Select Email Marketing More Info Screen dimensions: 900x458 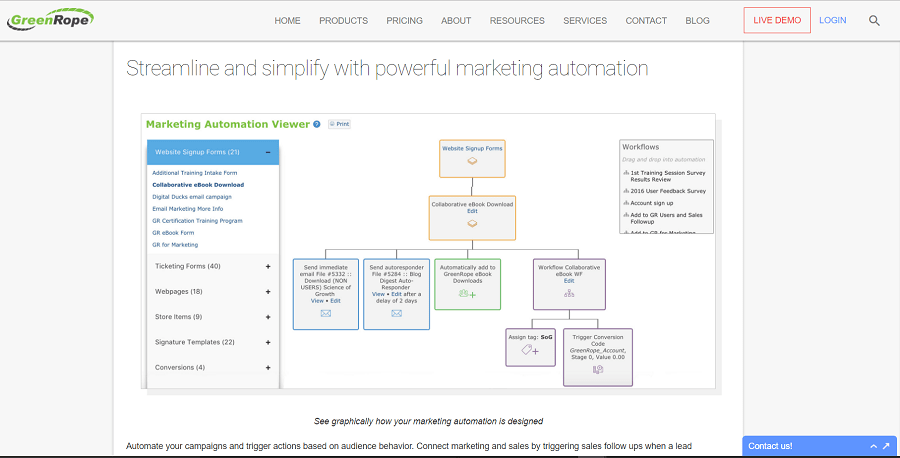coord(188,209)
